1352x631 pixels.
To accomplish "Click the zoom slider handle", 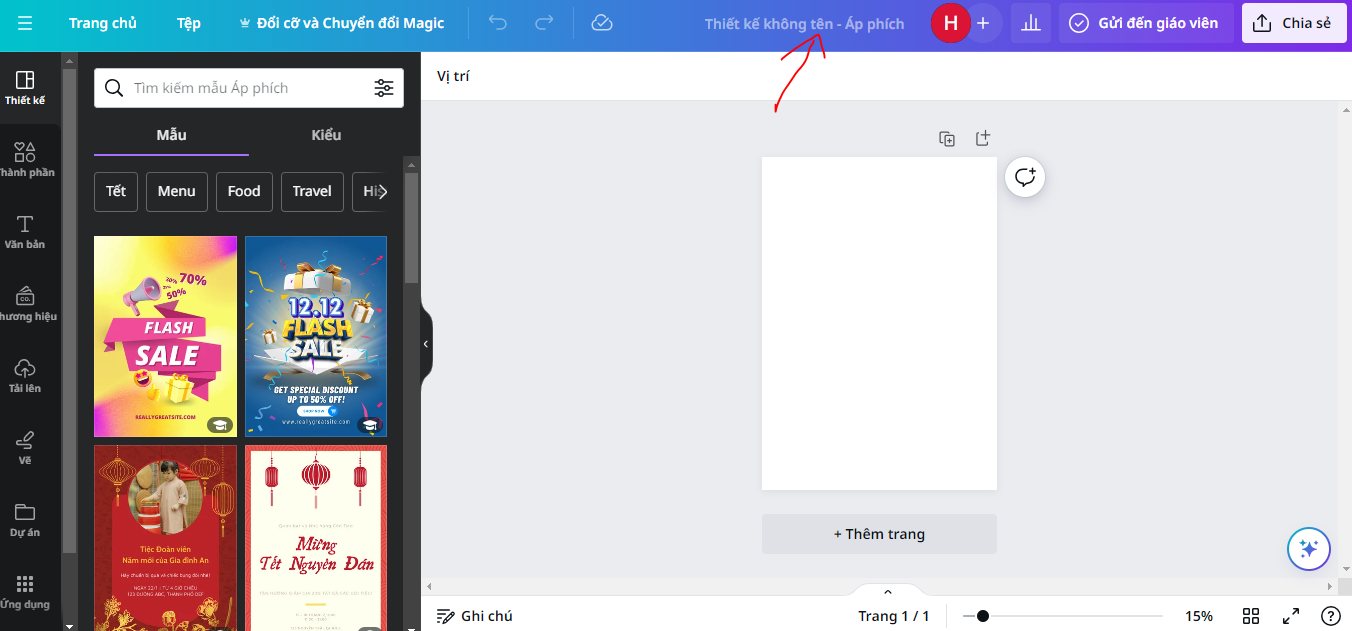I will 983,616.
